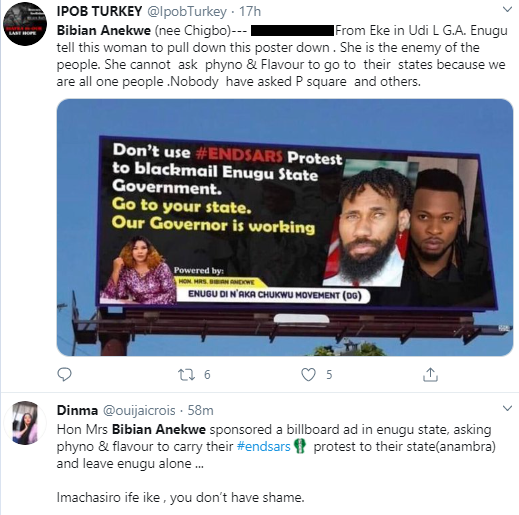519x515 pixels.
Task: Open the share upload icon
Action: [430, 374]
